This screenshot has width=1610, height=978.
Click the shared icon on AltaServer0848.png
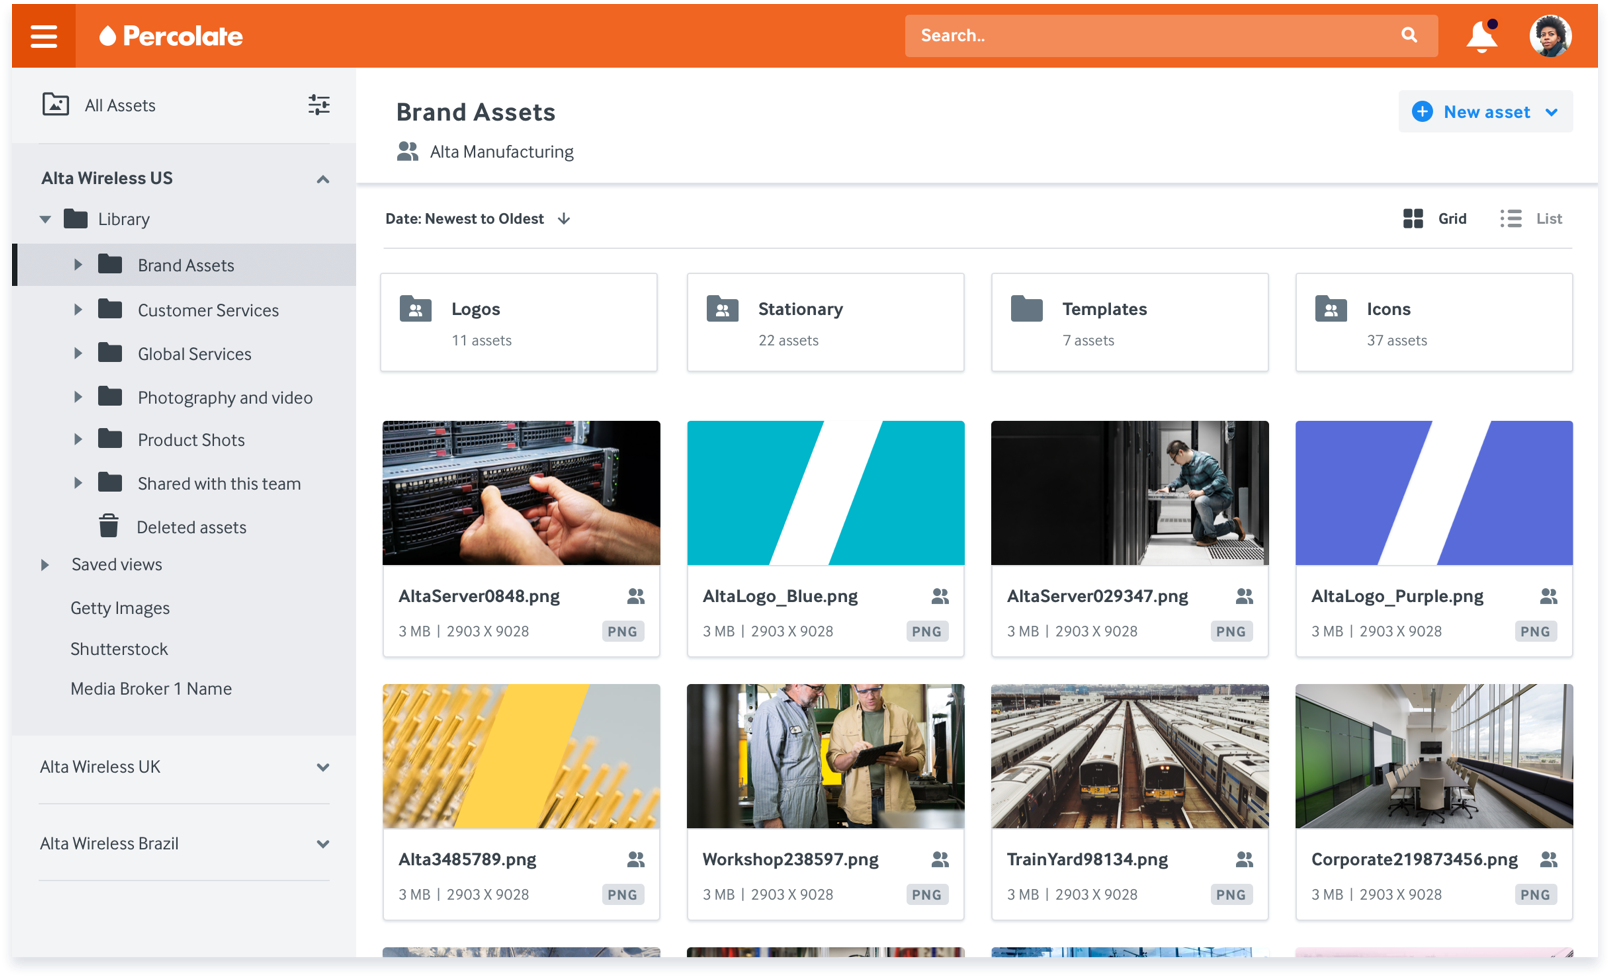(636, 596)
